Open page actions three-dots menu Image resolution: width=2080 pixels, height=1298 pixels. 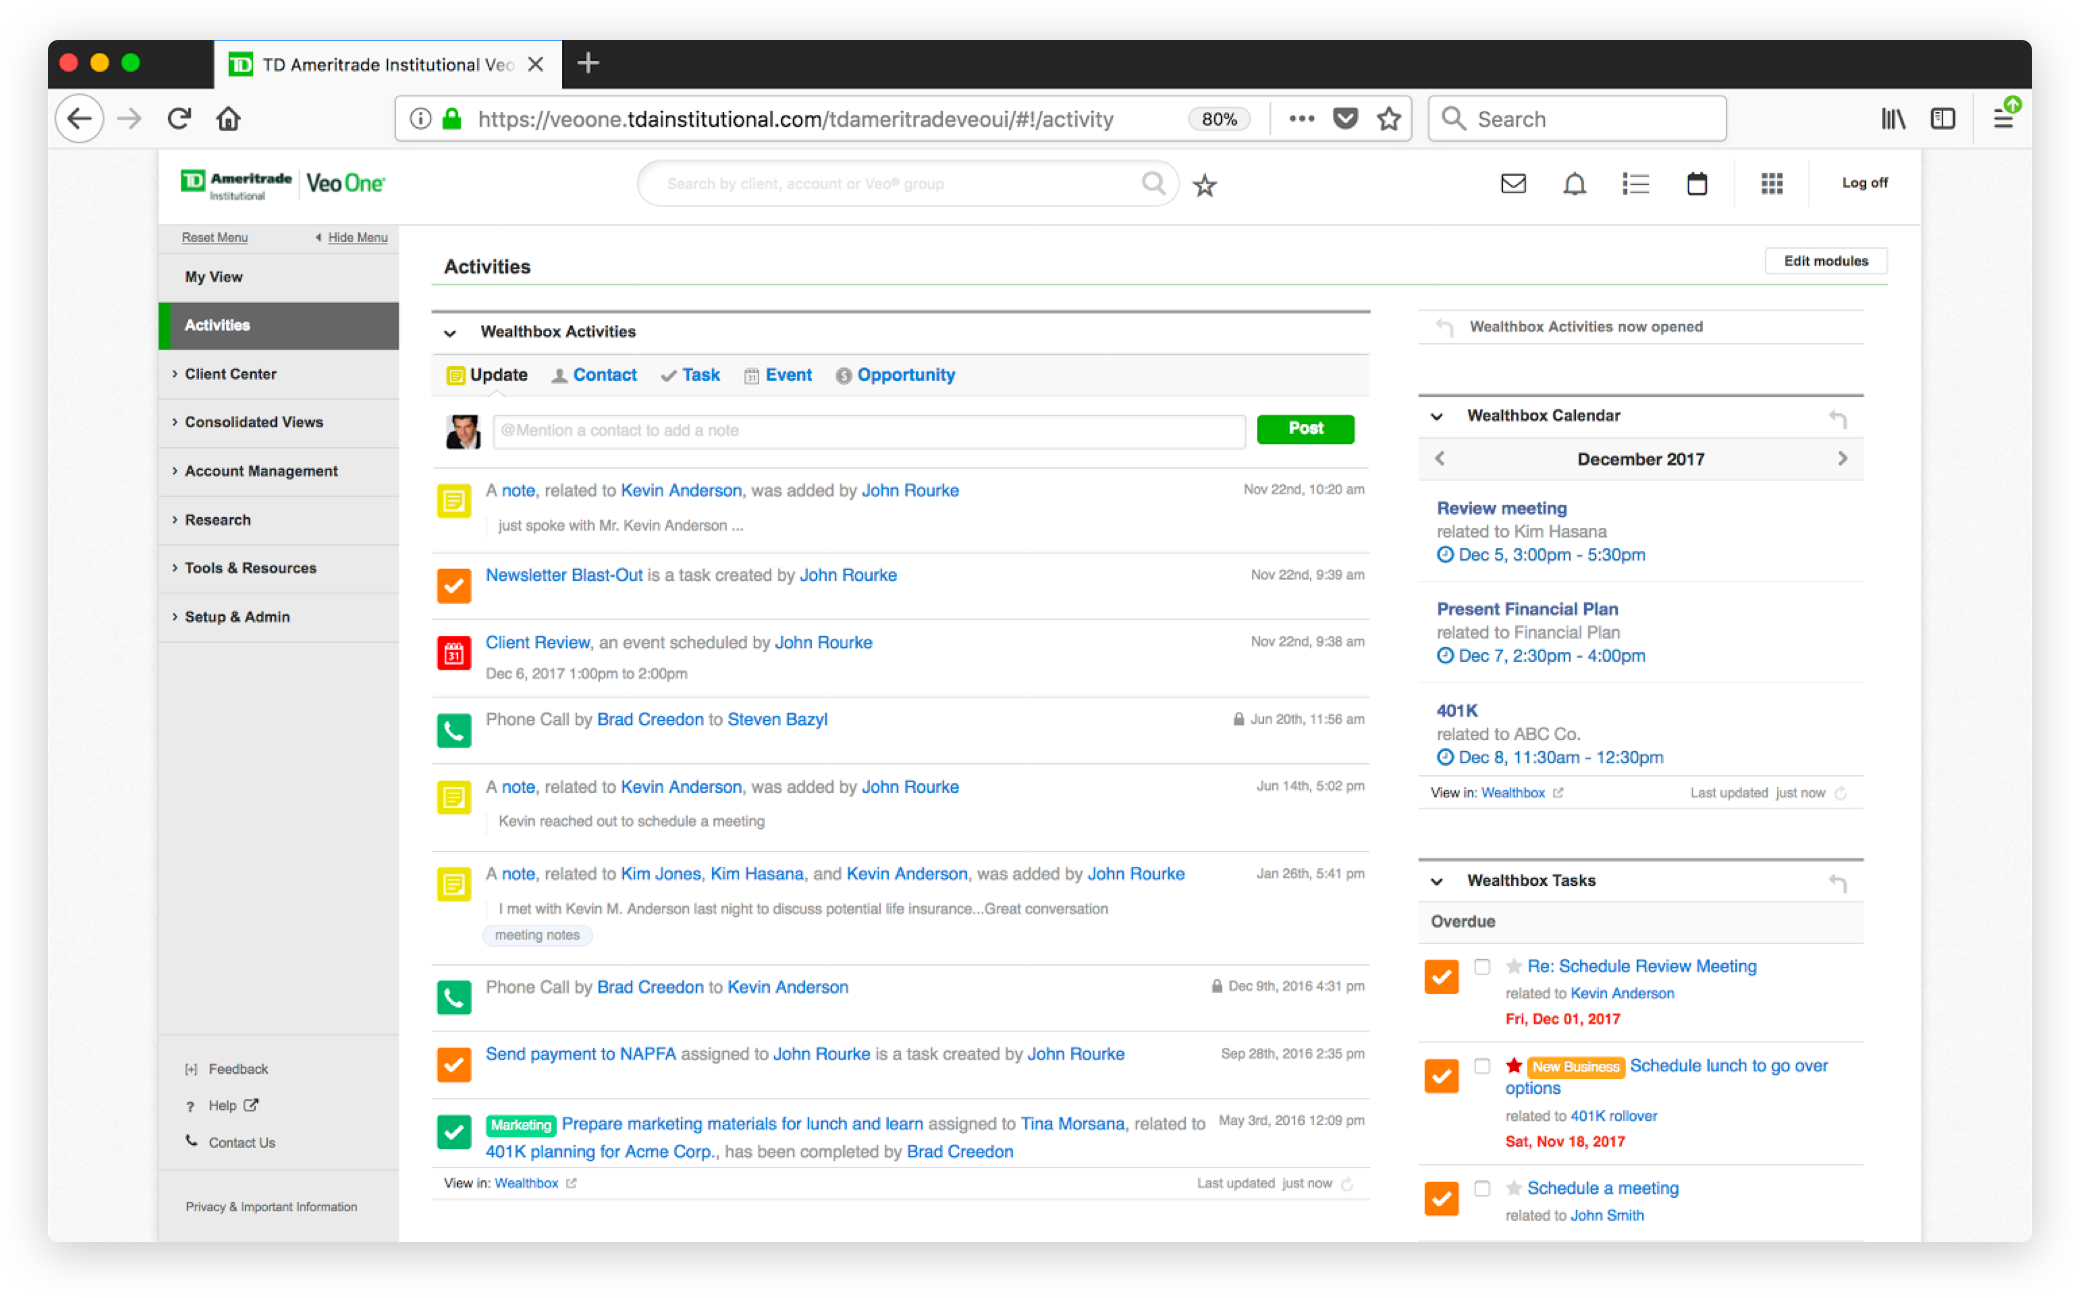click(x=1301, y=119)
